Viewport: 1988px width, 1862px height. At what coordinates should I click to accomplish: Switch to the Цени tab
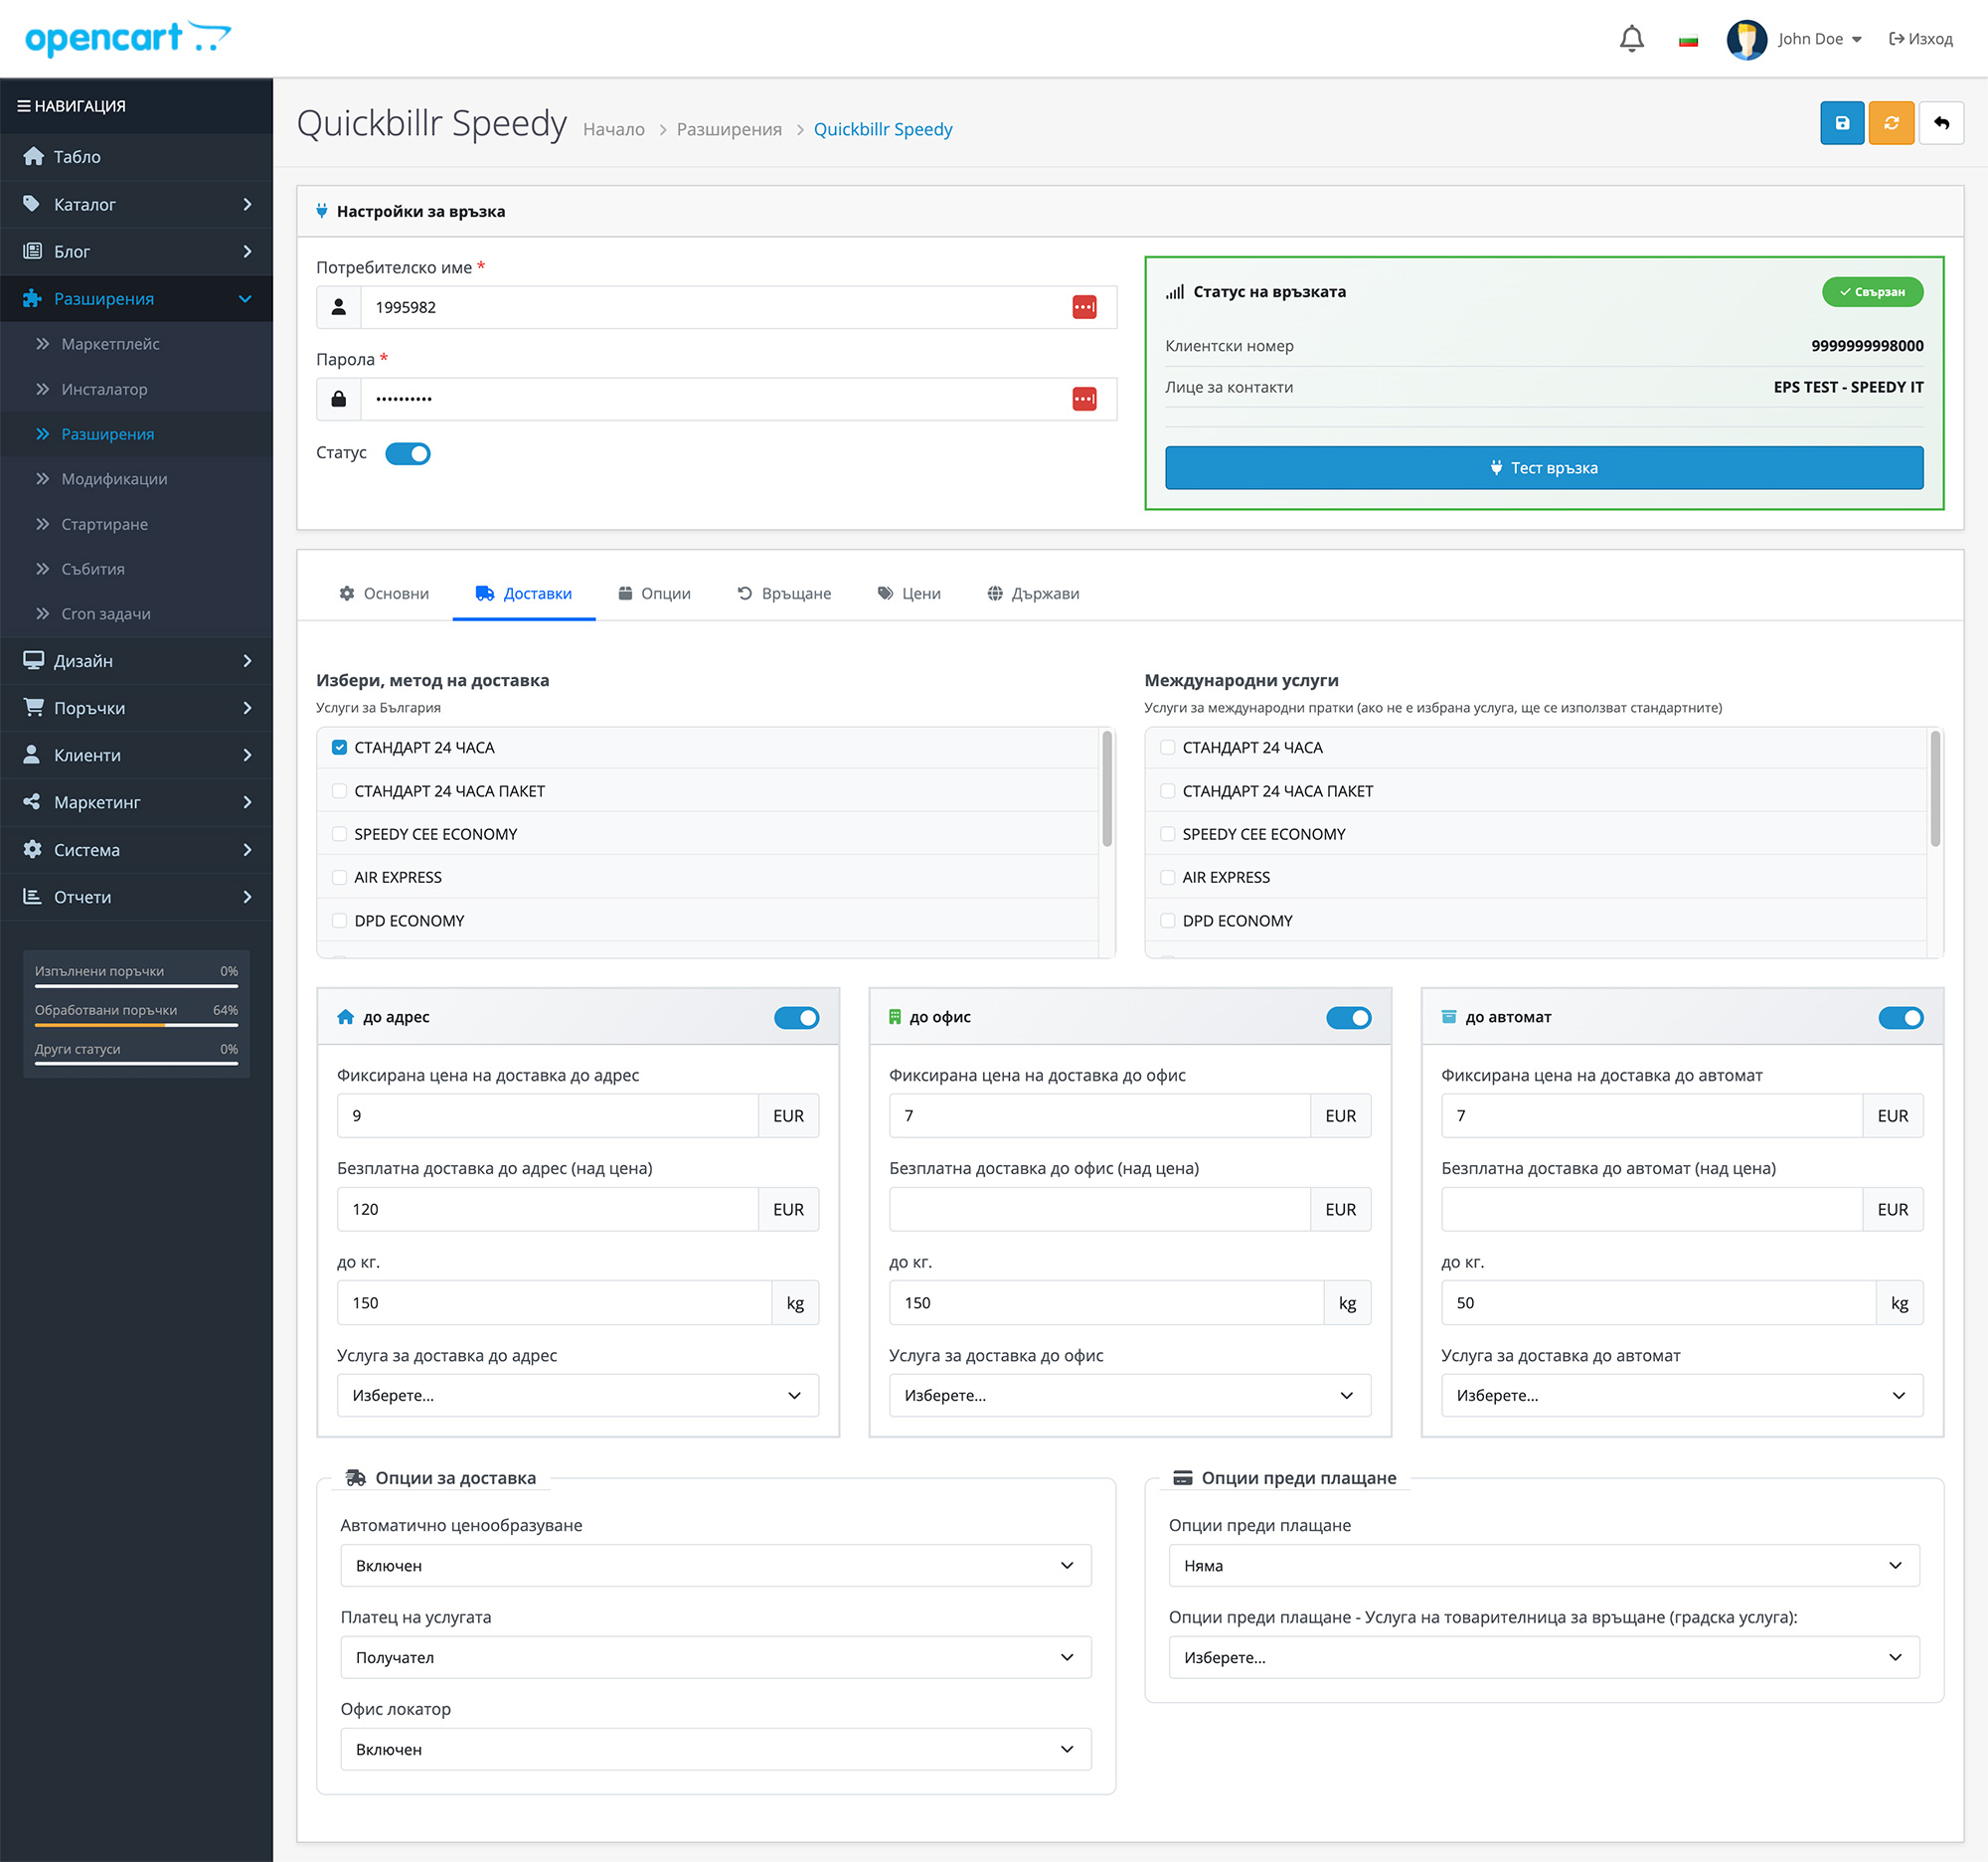pos(908,594)
